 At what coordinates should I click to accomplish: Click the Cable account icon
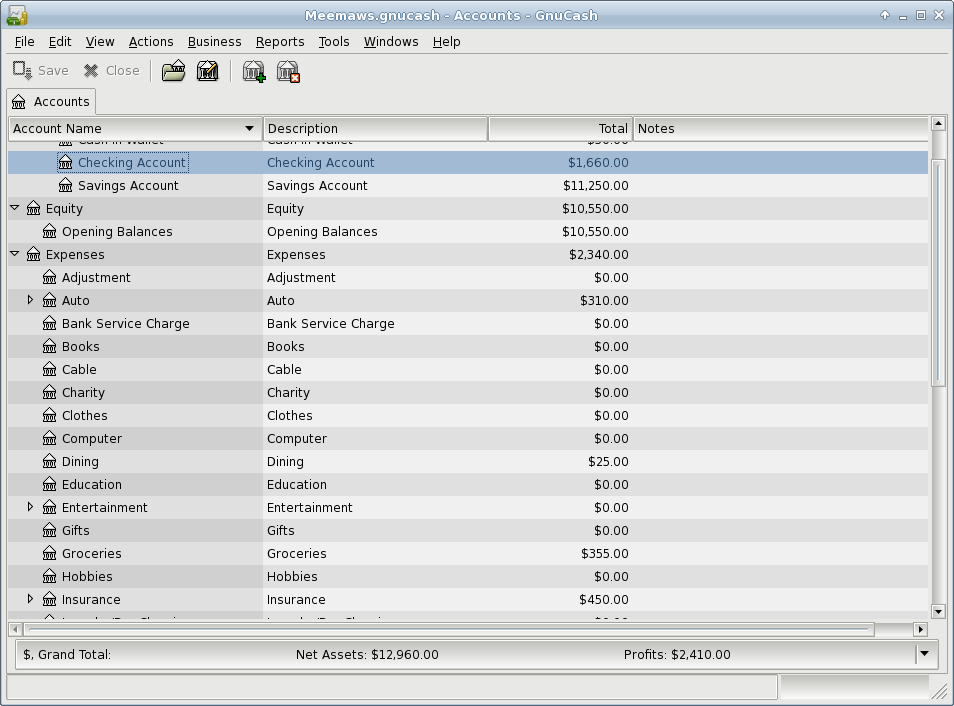point(49,369)
